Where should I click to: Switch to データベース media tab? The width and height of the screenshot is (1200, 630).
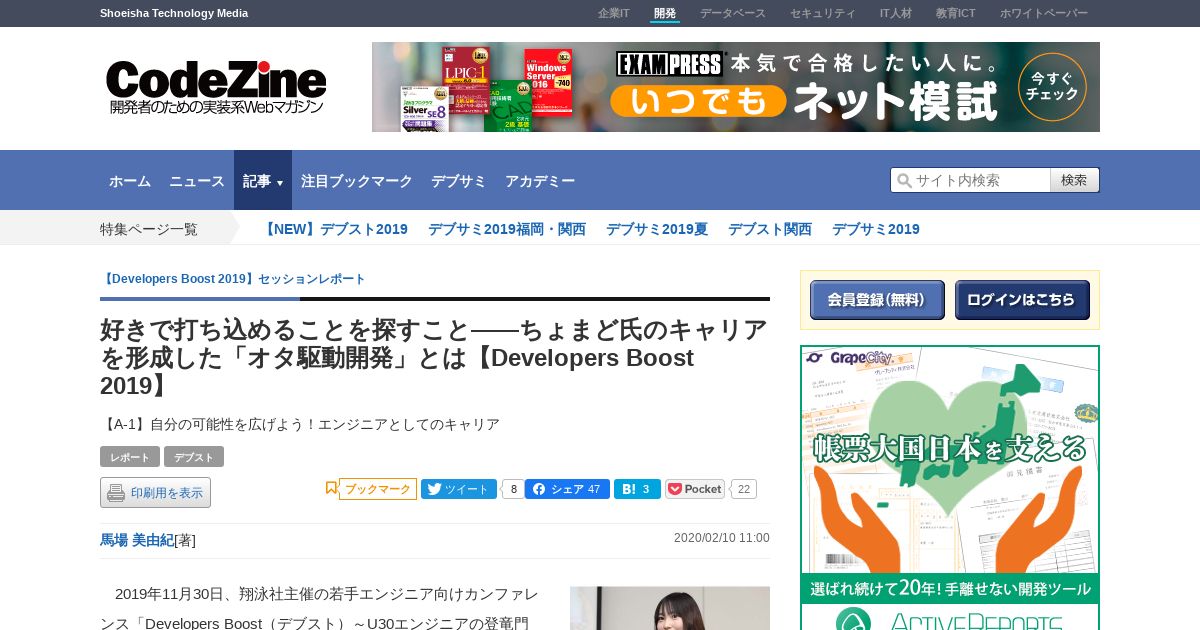coord(733,13)
